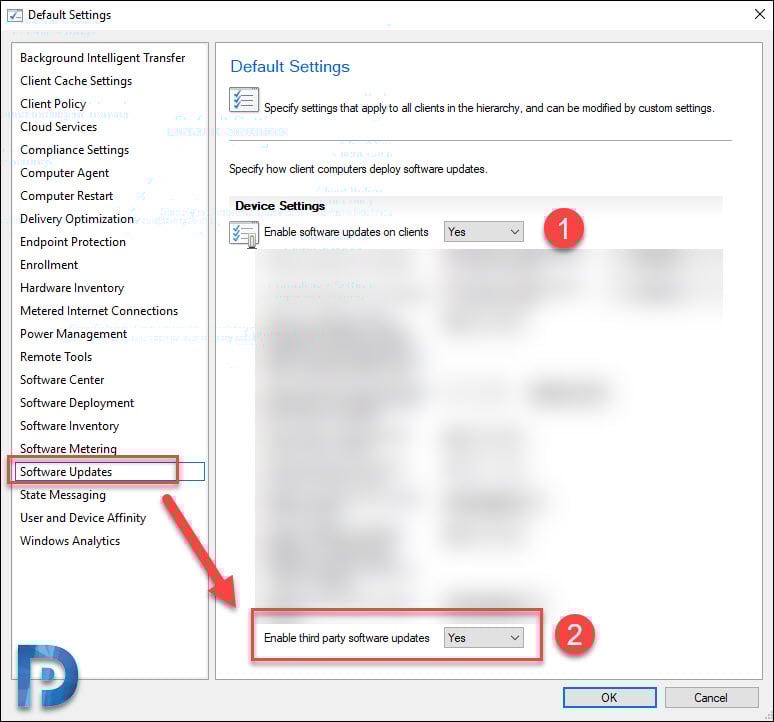Open Hardware Inventory settings
This screenshot has width=774, height=722.
(72, 288)
